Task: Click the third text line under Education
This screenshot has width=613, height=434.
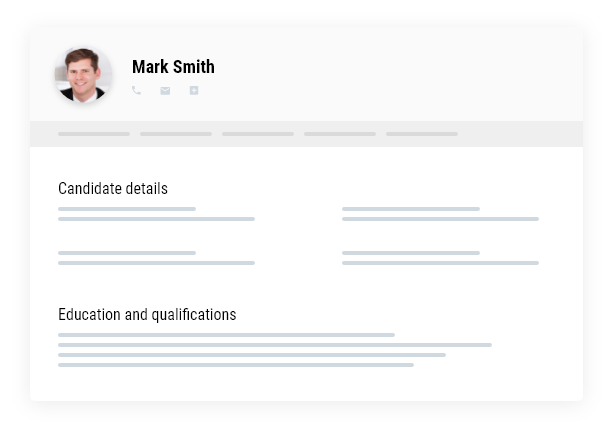Action: (252, 355)
